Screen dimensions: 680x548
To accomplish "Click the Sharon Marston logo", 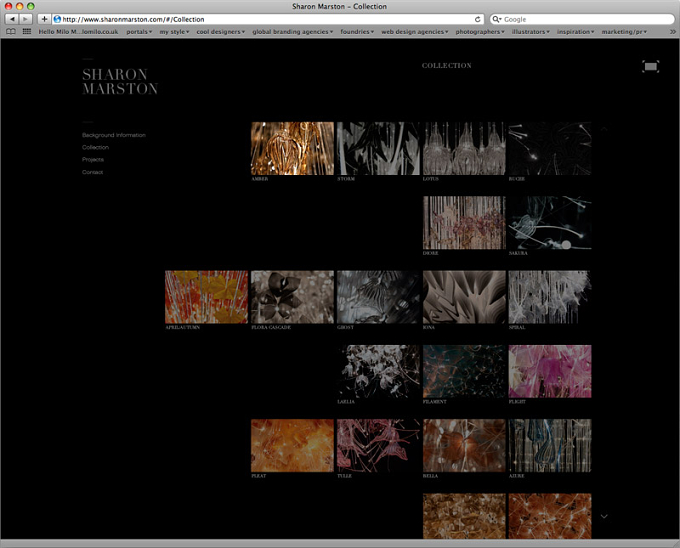I will (120, 82).
